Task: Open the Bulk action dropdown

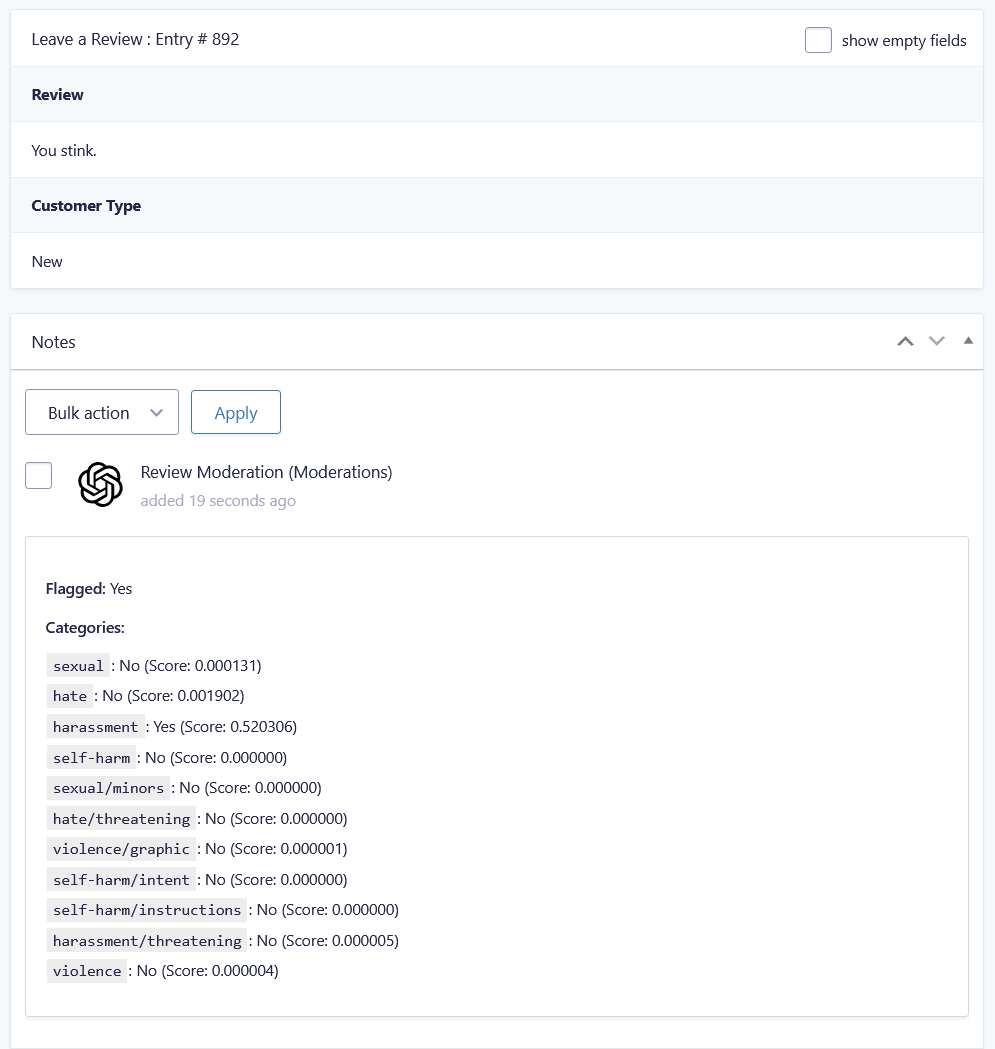Action: pyautogui.click(x=102, y=412)
